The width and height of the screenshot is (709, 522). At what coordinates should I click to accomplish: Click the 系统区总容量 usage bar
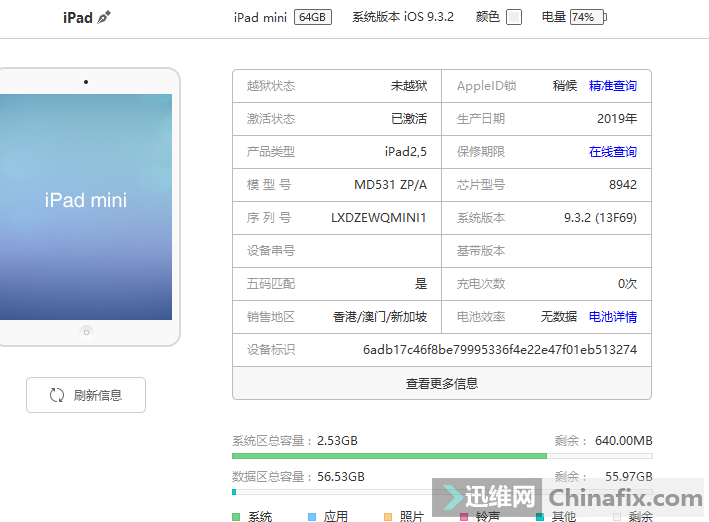(x=441, y=456)
